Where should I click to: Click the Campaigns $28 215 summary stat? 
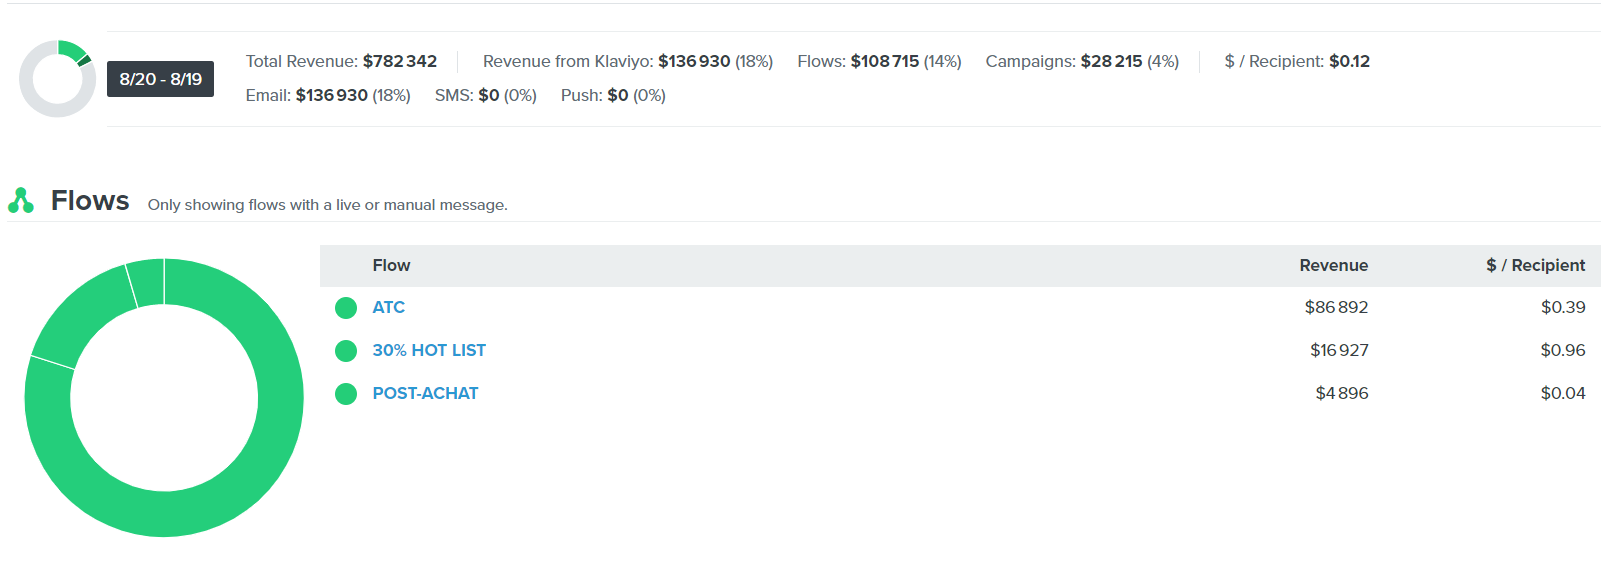1111,62
